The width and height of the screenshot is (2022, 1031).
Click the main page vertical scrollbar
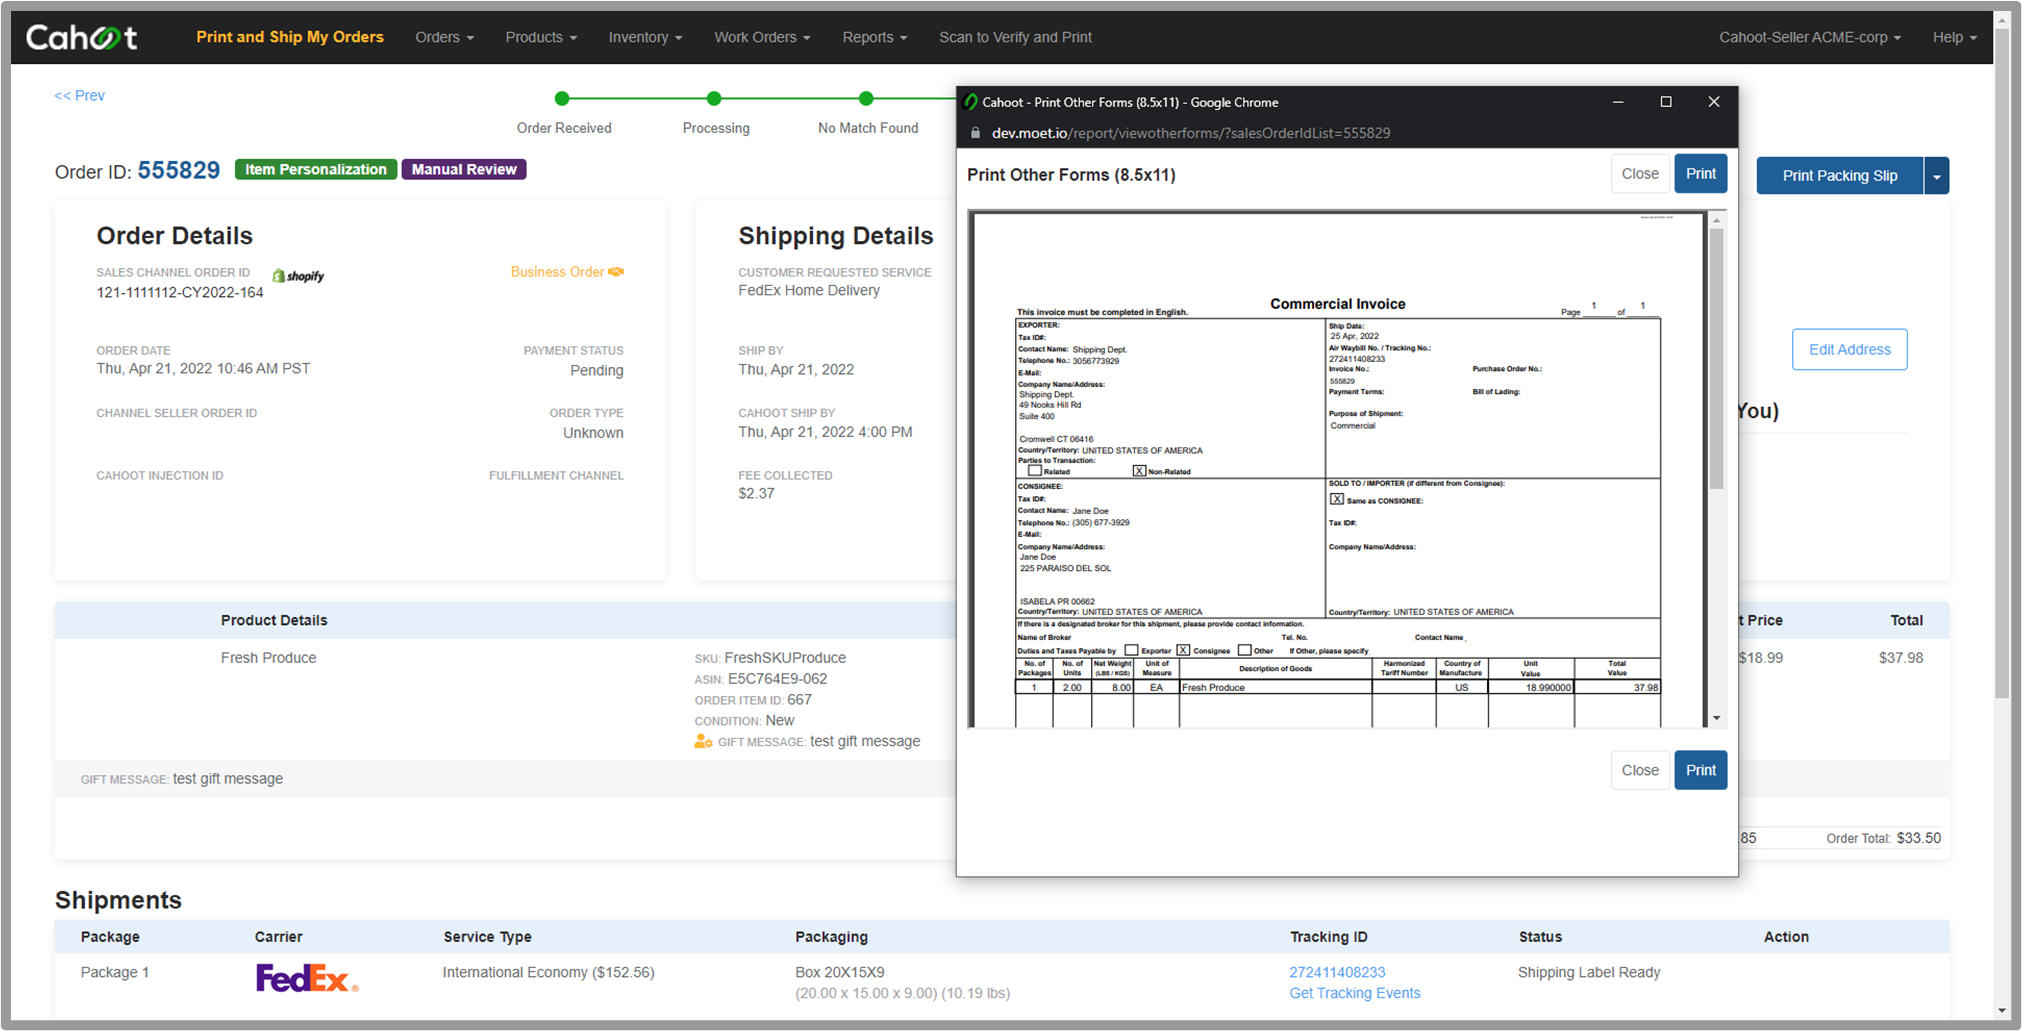[x=2002, y=362]
